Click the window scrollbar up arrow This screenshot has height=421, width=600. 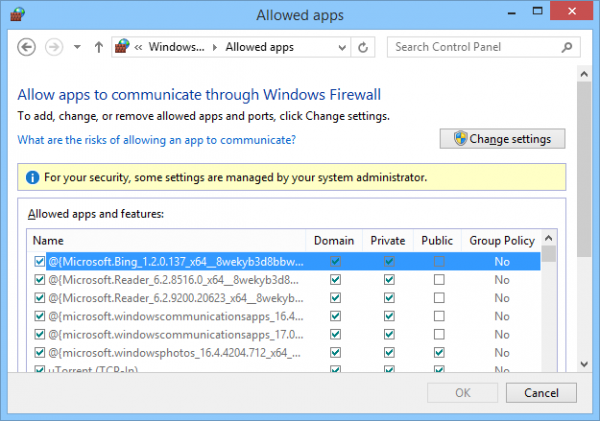point(584,74)
